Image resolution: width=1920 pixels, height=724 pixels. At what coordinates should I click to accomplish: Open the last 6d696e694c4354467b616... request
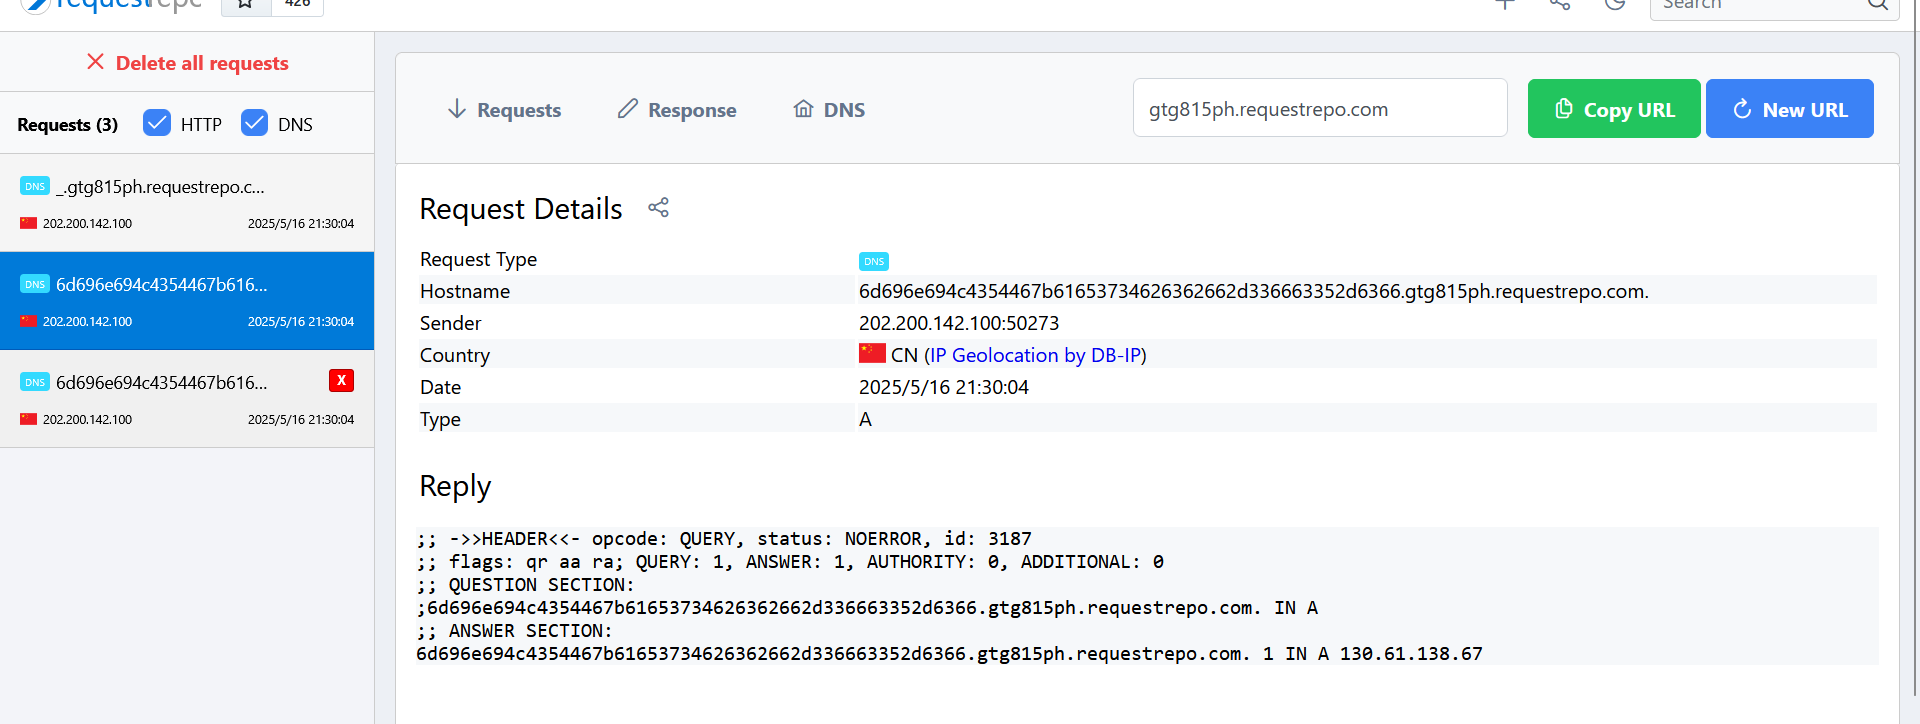coord(187,399)
